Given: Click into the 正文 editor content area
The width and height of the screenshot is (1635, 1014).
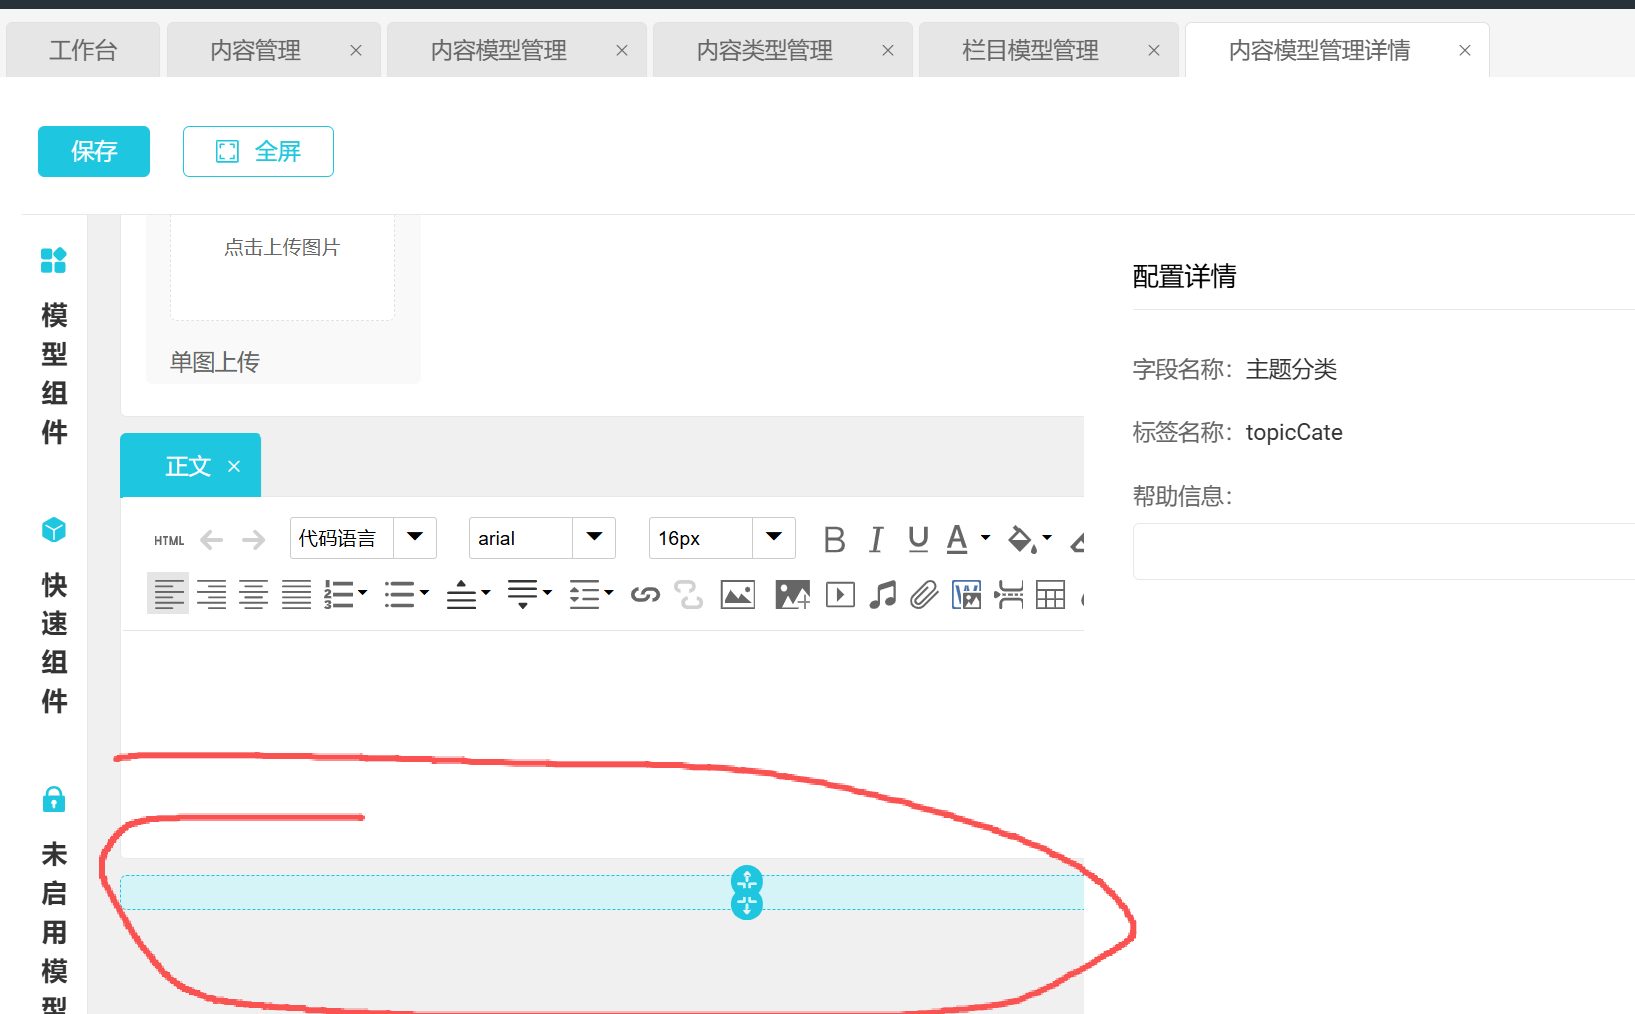Looking at the screenshot, I should click(602, 744).
